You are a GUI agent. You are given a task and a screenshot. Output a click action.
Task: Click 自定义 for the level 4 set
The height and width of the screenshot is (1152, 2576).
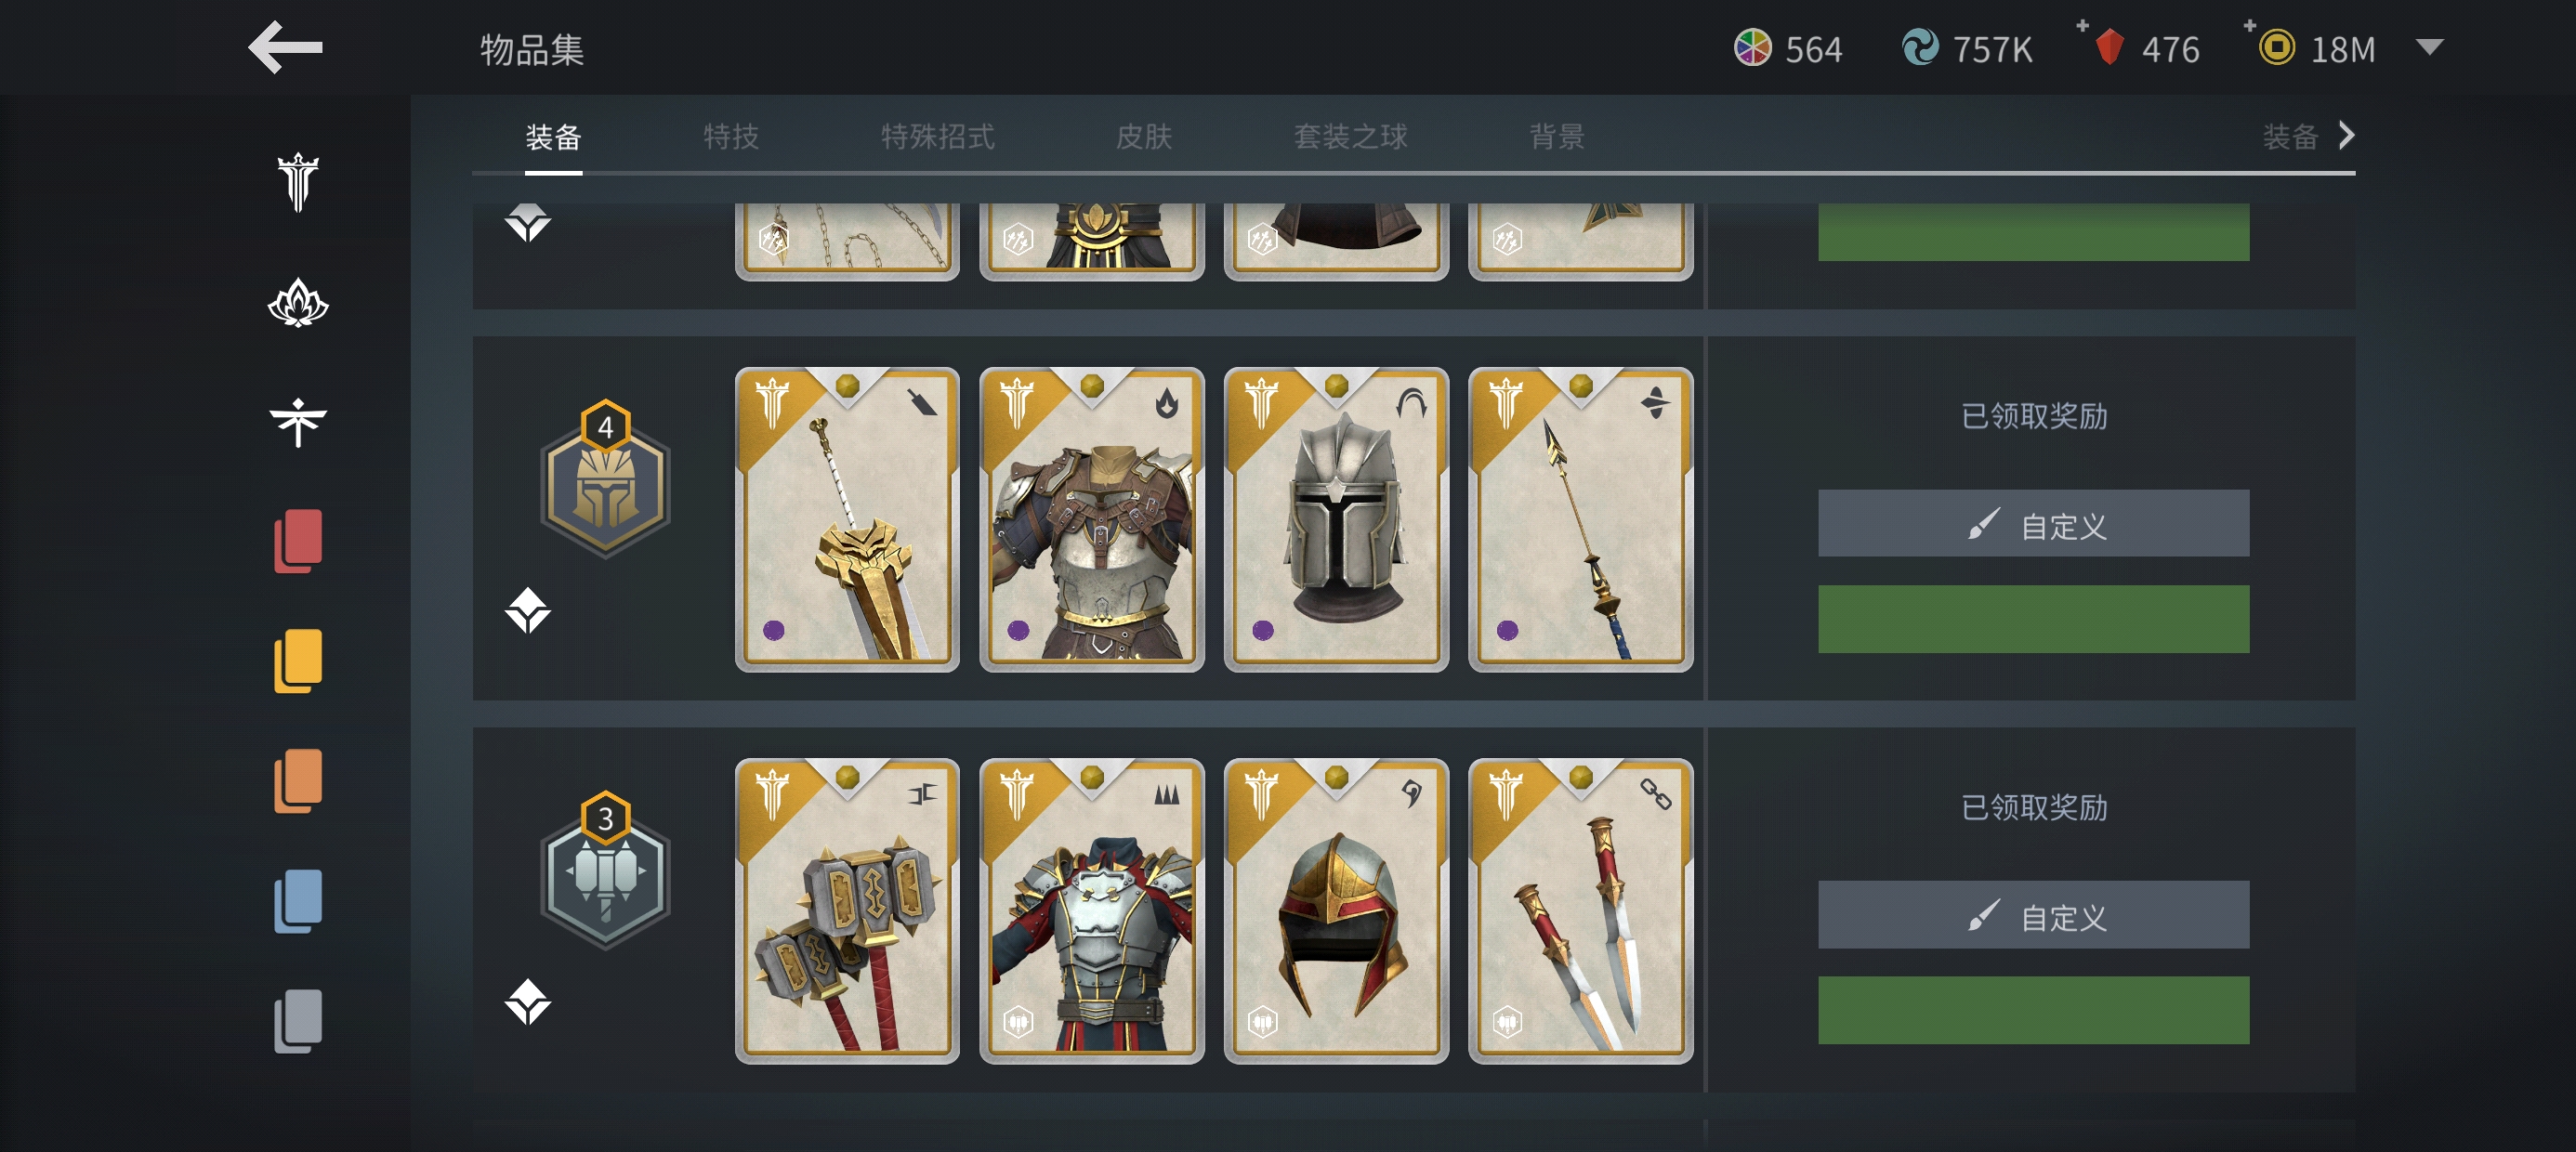[2033, 524]
